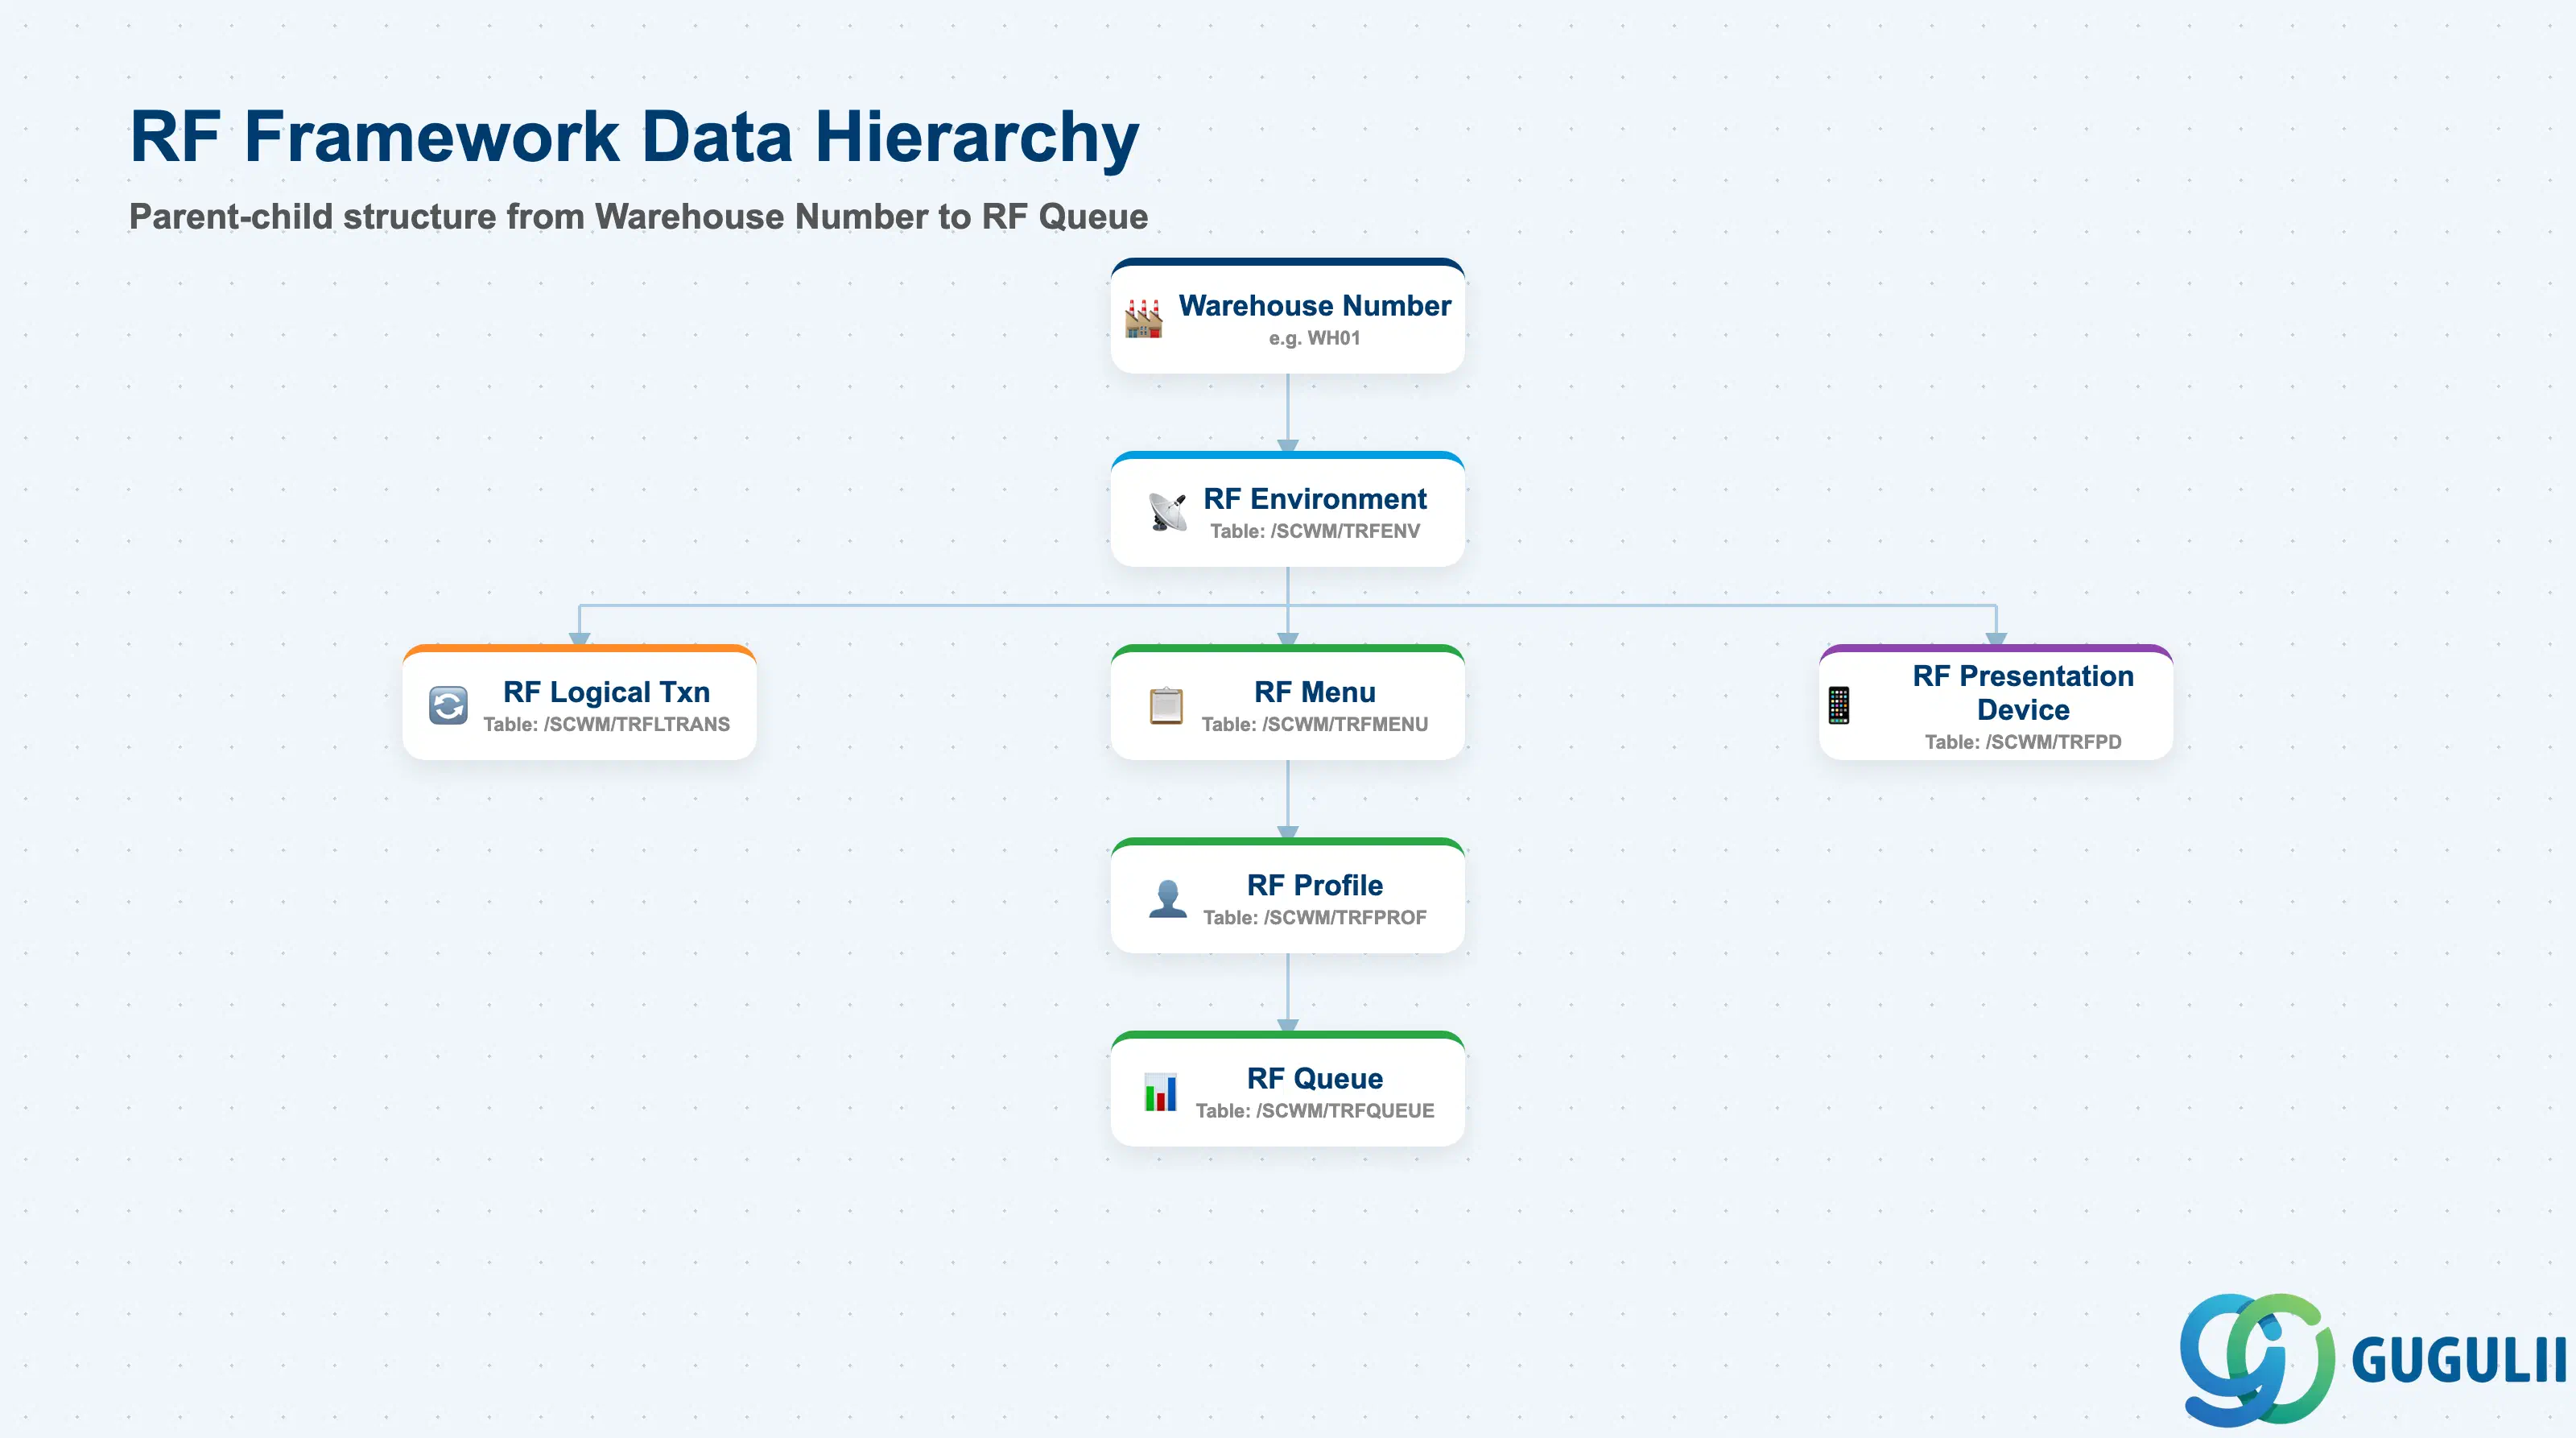Select the Warehouse Number heading
2576x1438 pixels.
[1314, 305]
